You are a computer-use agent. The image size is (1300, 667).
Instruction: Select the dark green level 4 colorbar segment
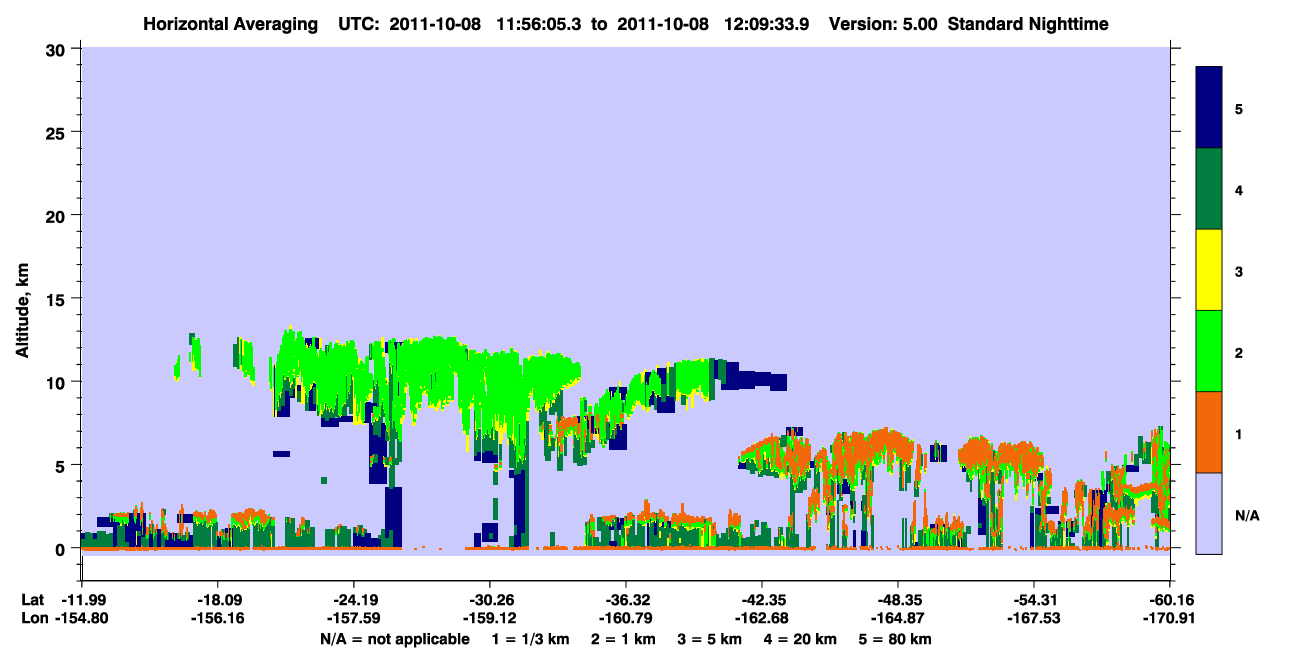click(1209, 189)
